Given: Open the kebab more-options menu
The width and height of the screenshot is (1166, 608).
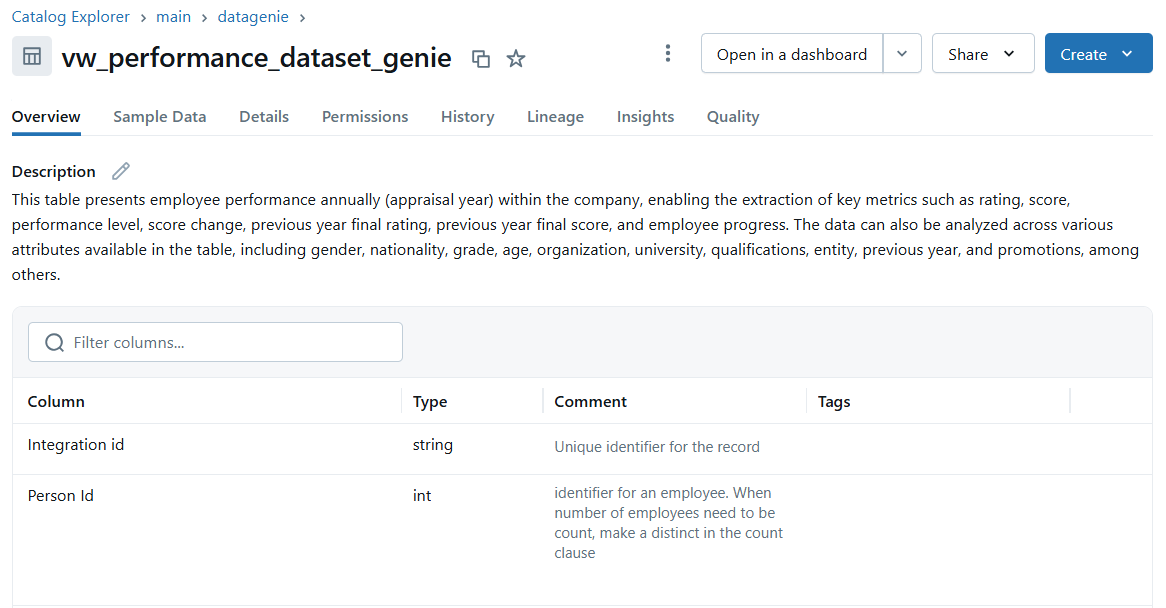Looking at the screenshot, I should pos(668,54).
